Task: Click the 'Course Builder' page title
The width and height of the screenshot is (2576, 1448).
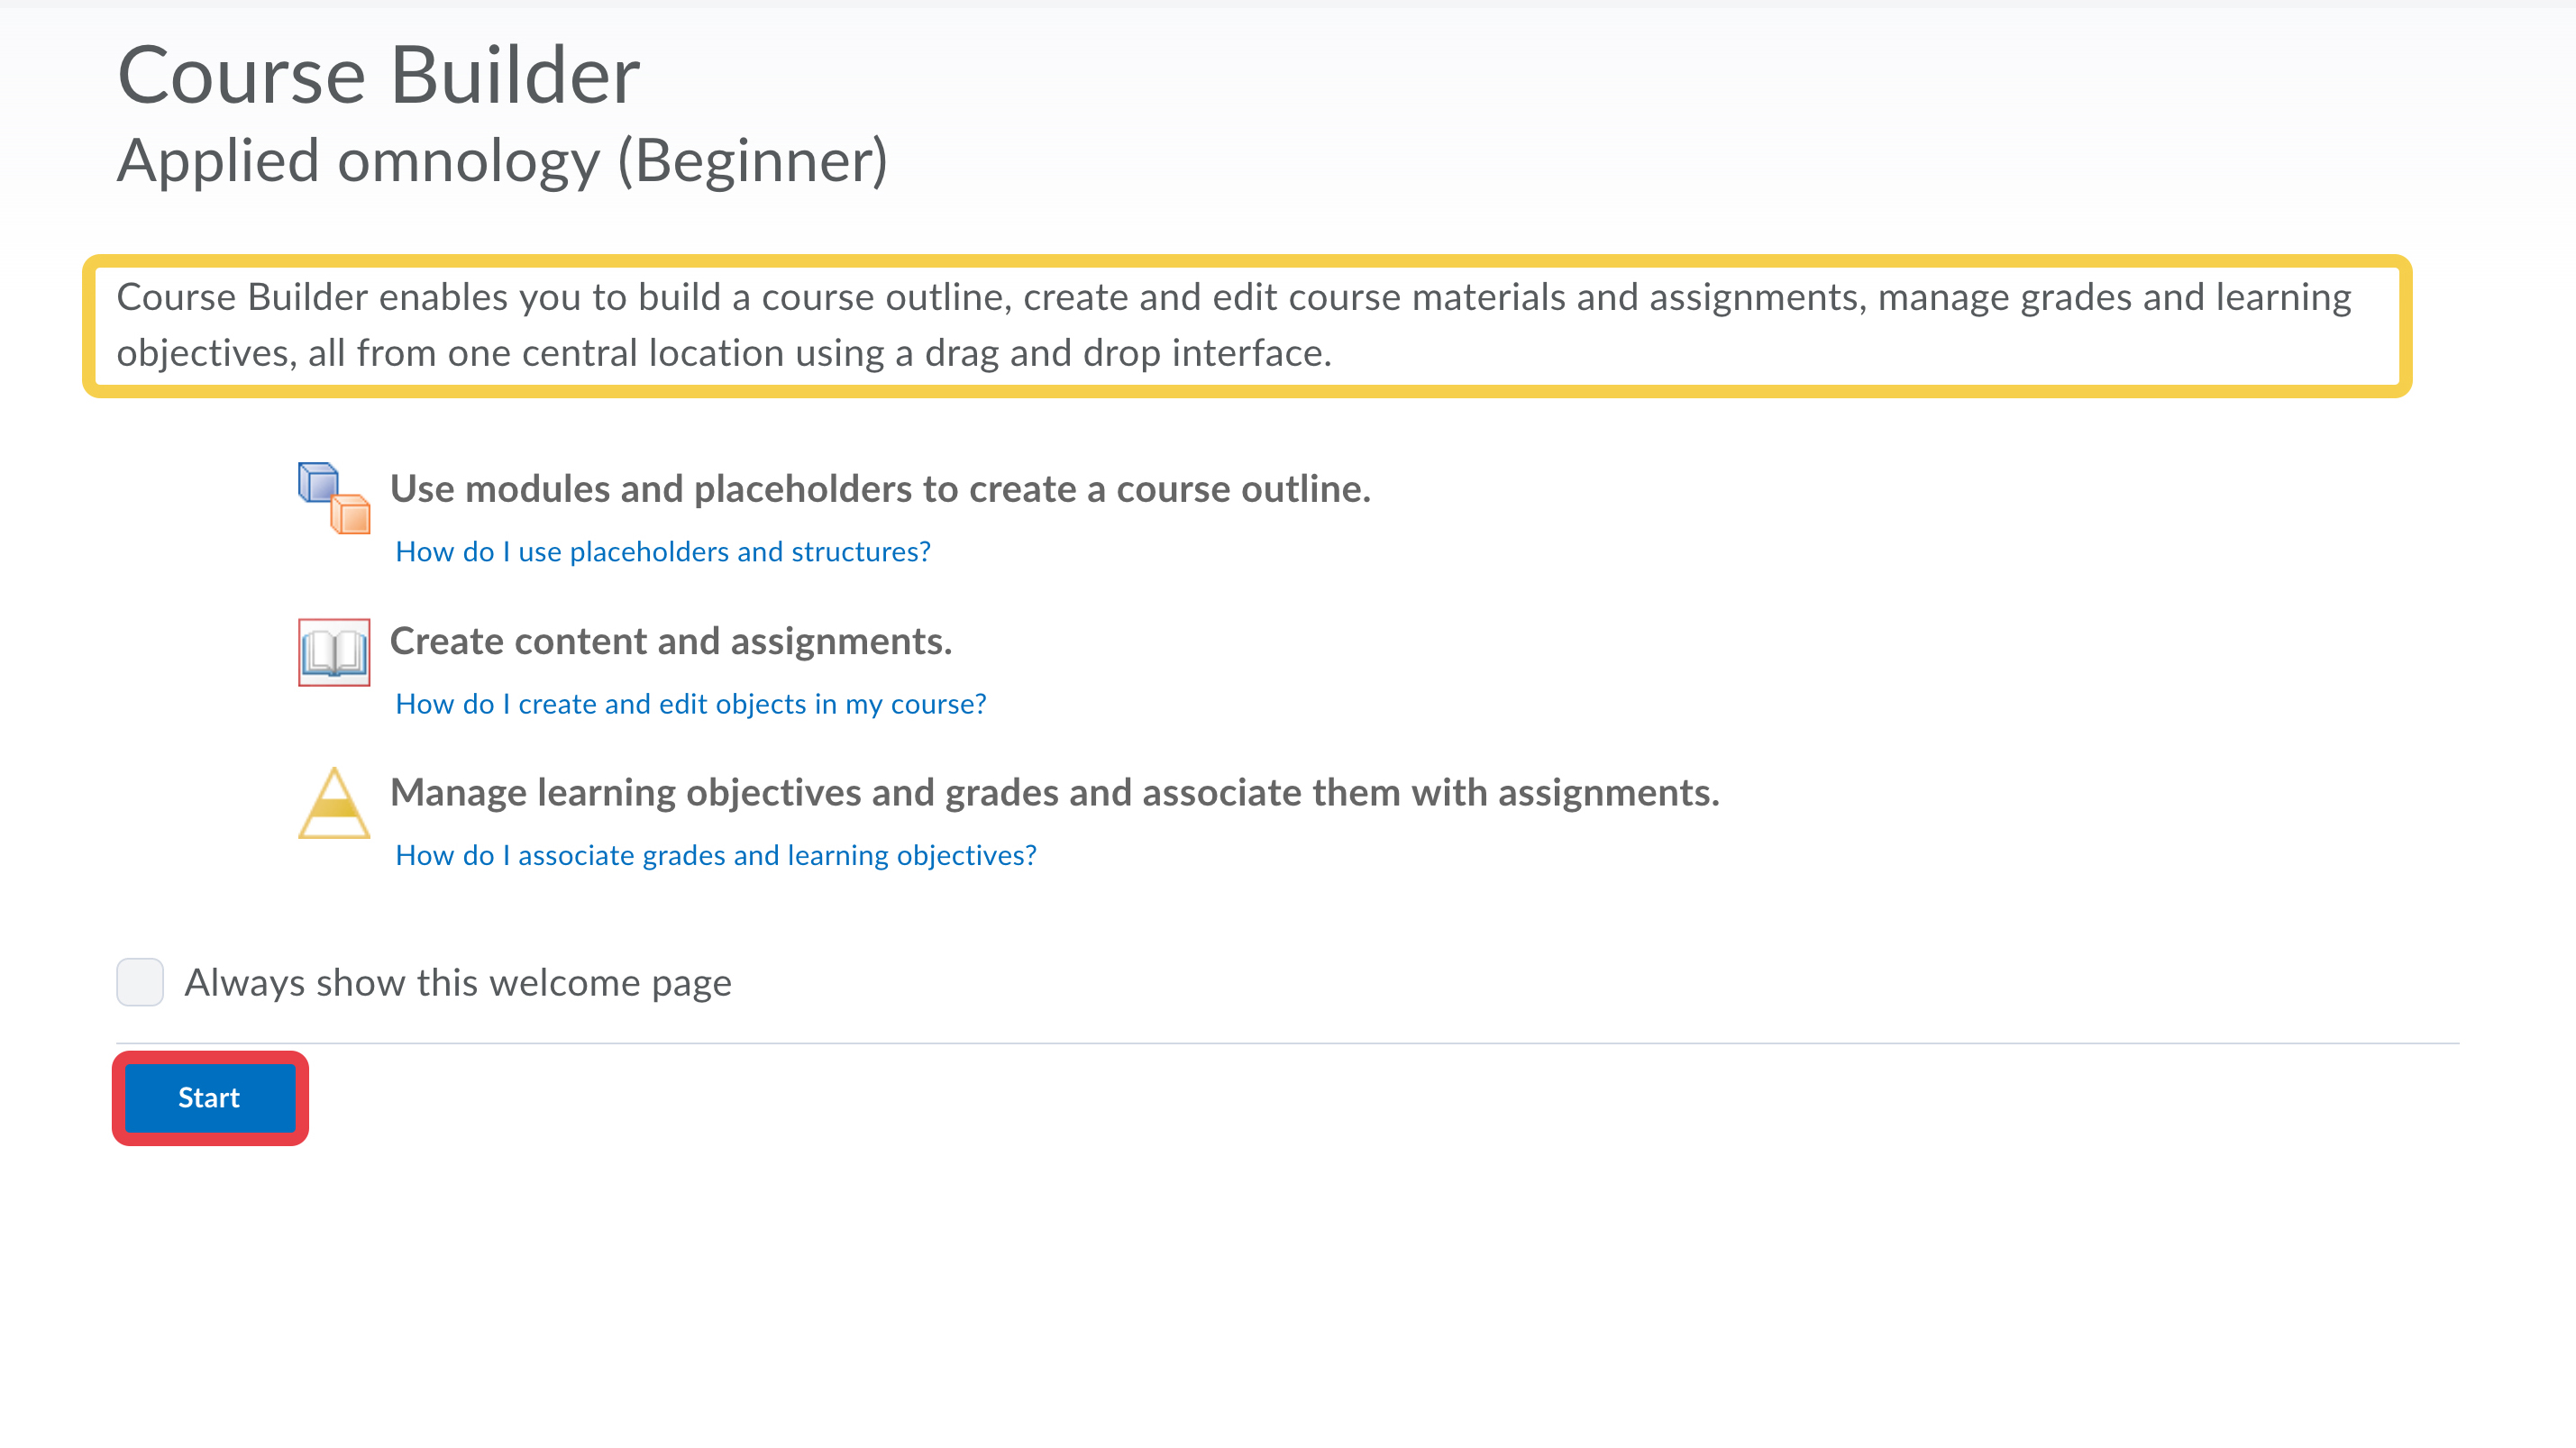Action: 379,76
